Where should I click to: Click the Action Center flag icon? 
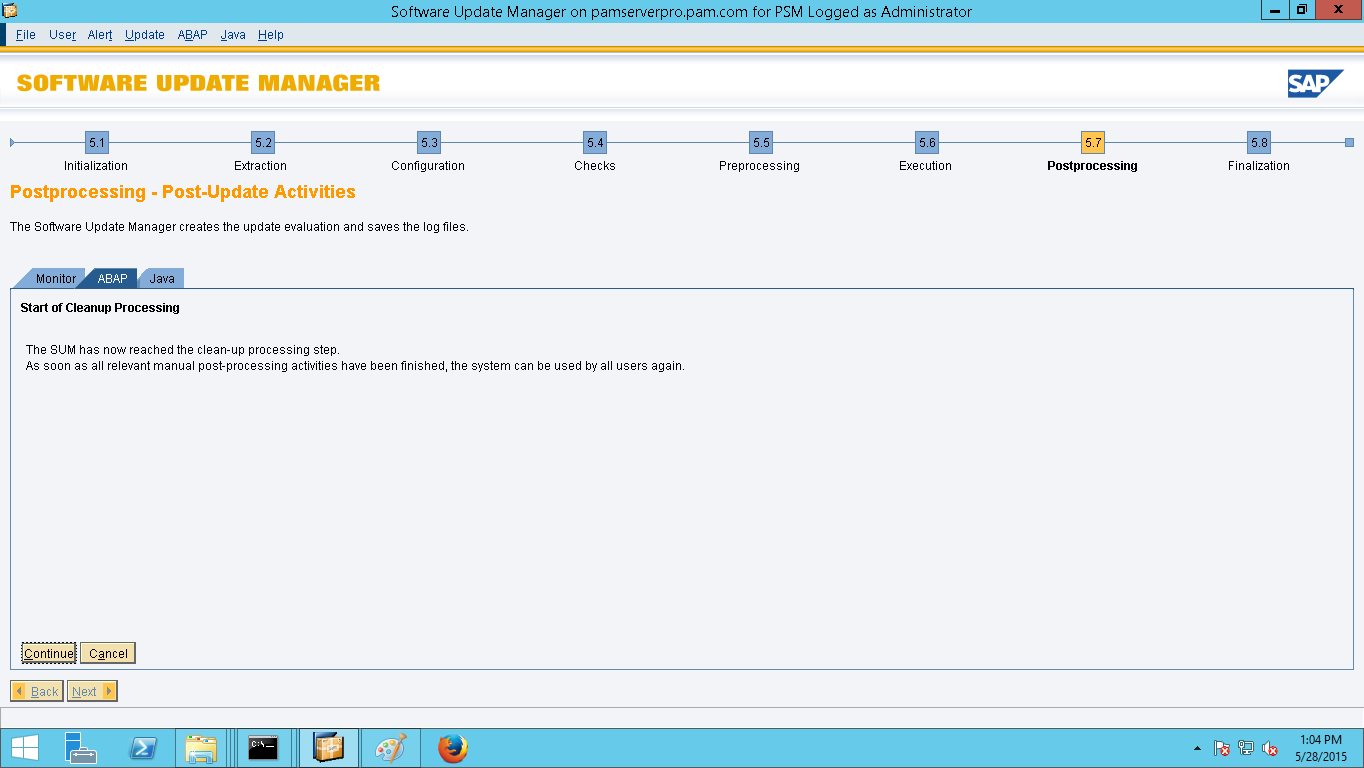[x=1222, y=748]
